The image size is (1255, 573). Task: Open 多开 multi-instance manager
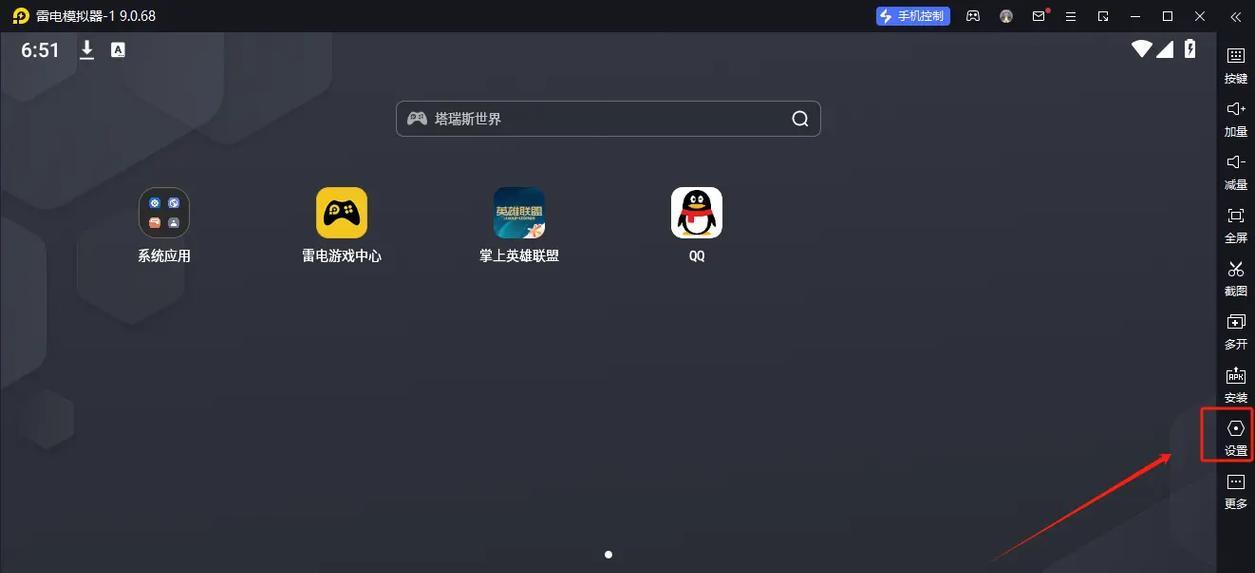pos(1236,331)
